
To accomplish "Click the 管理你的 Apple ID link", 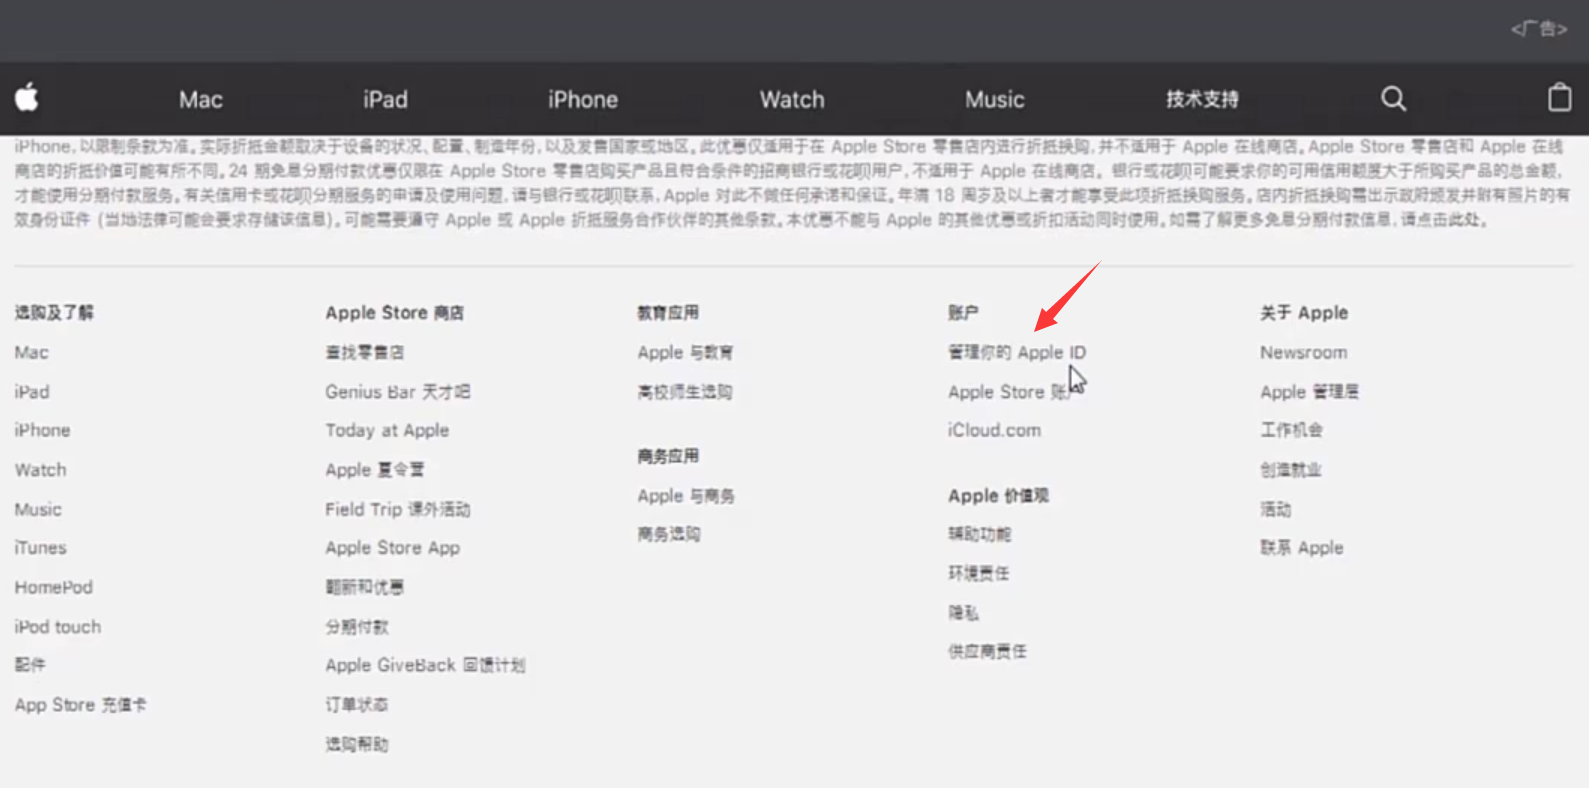I will 1016,352.
